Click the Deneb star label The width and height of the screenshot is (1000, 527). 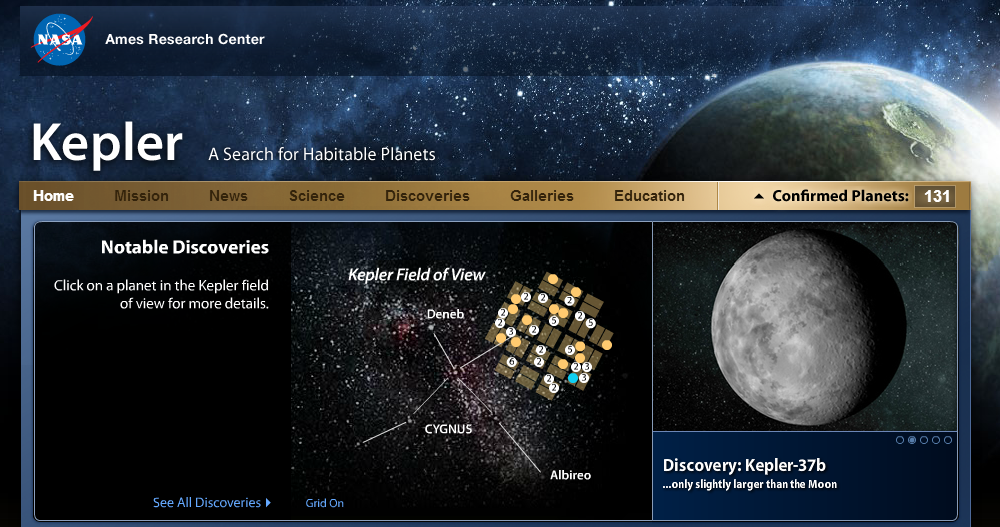[x=445, y=314]
